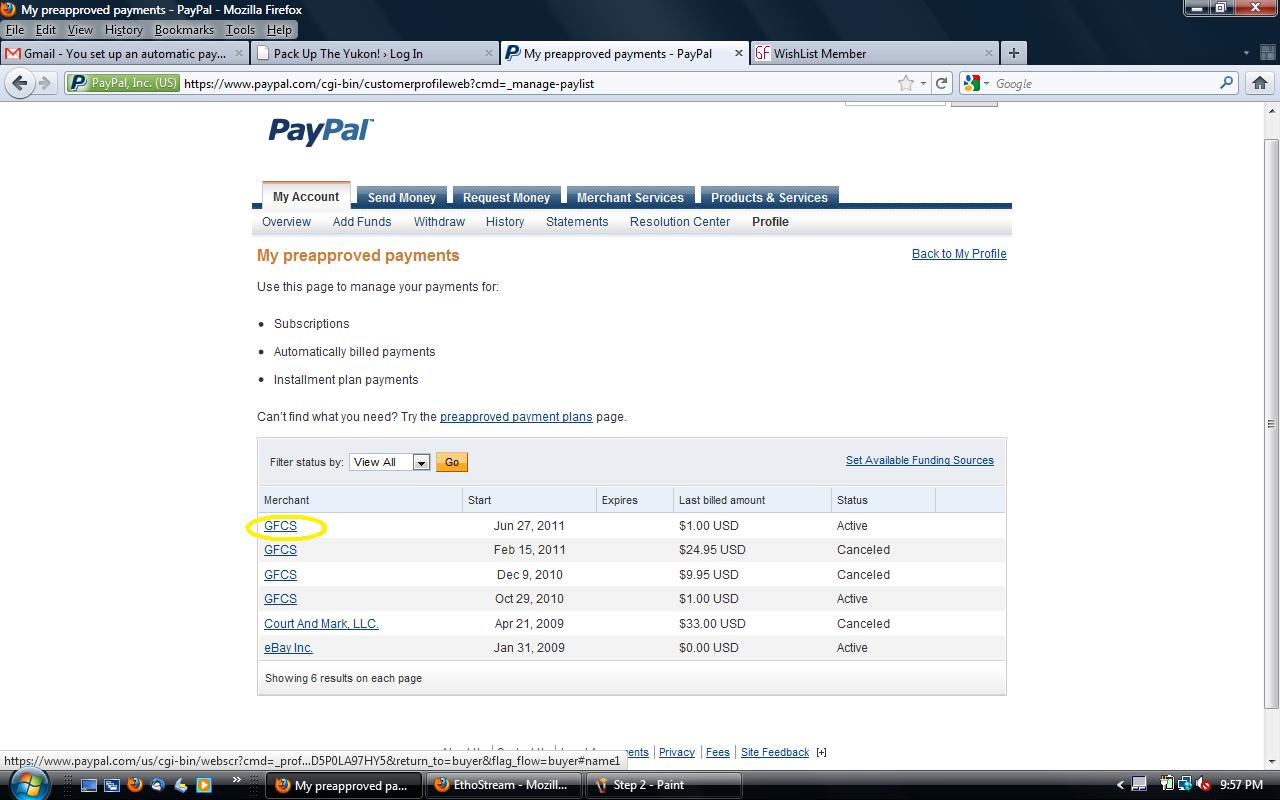Open the Help menu
Image resolution: width=1280 pixels, height=800 pixels.
279,30
